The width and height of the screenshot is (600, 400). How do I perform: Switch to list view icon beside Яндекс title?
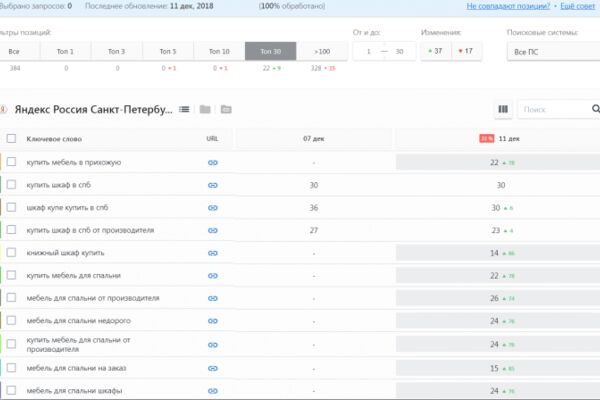(x=184, y=109)
